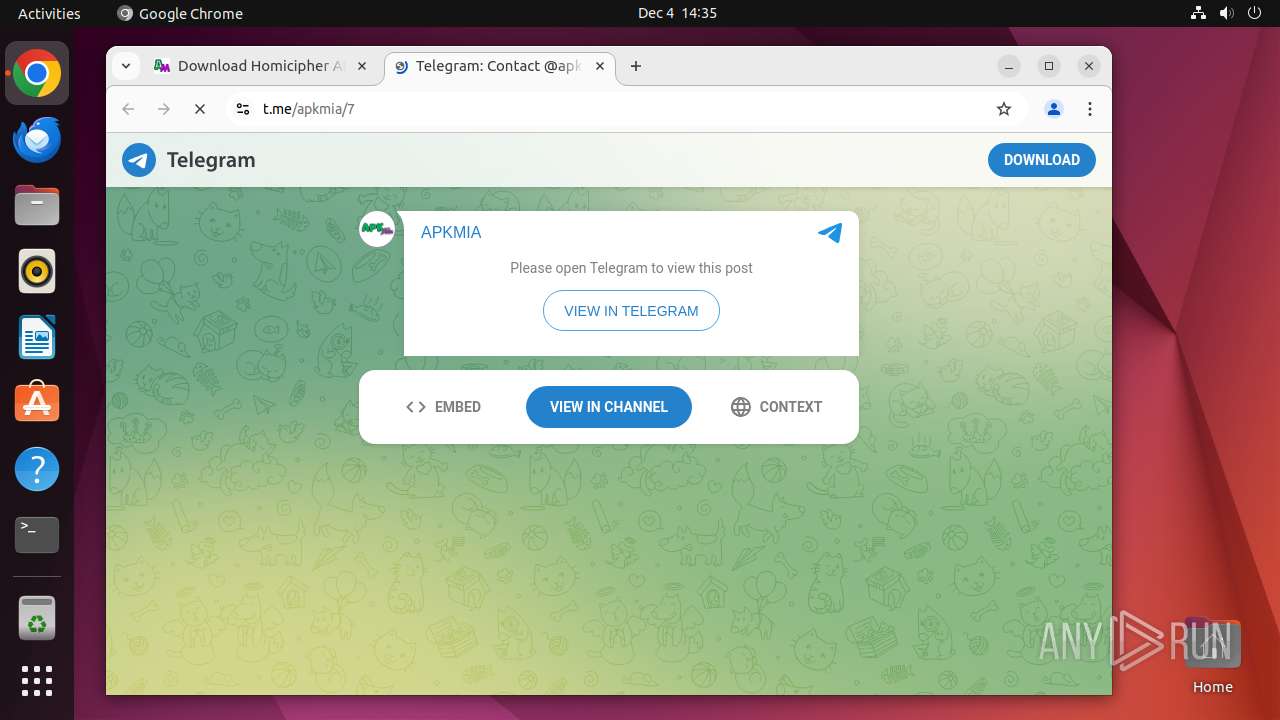Screen dimensions: 1280x720
Task: Click the paper plane icon in post card
Action: [x=830, y=232]
